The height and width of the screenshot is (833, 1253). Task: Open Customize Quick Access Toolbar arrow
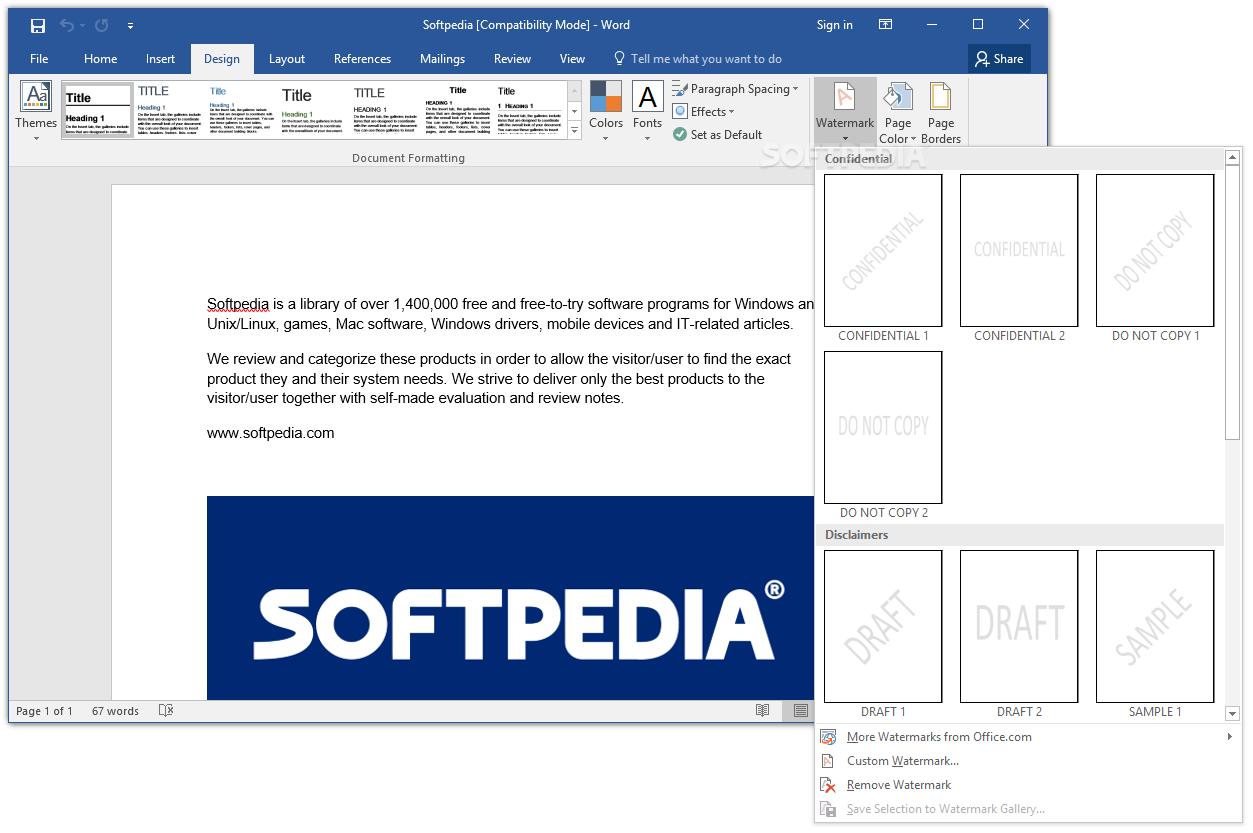point(130,26)
